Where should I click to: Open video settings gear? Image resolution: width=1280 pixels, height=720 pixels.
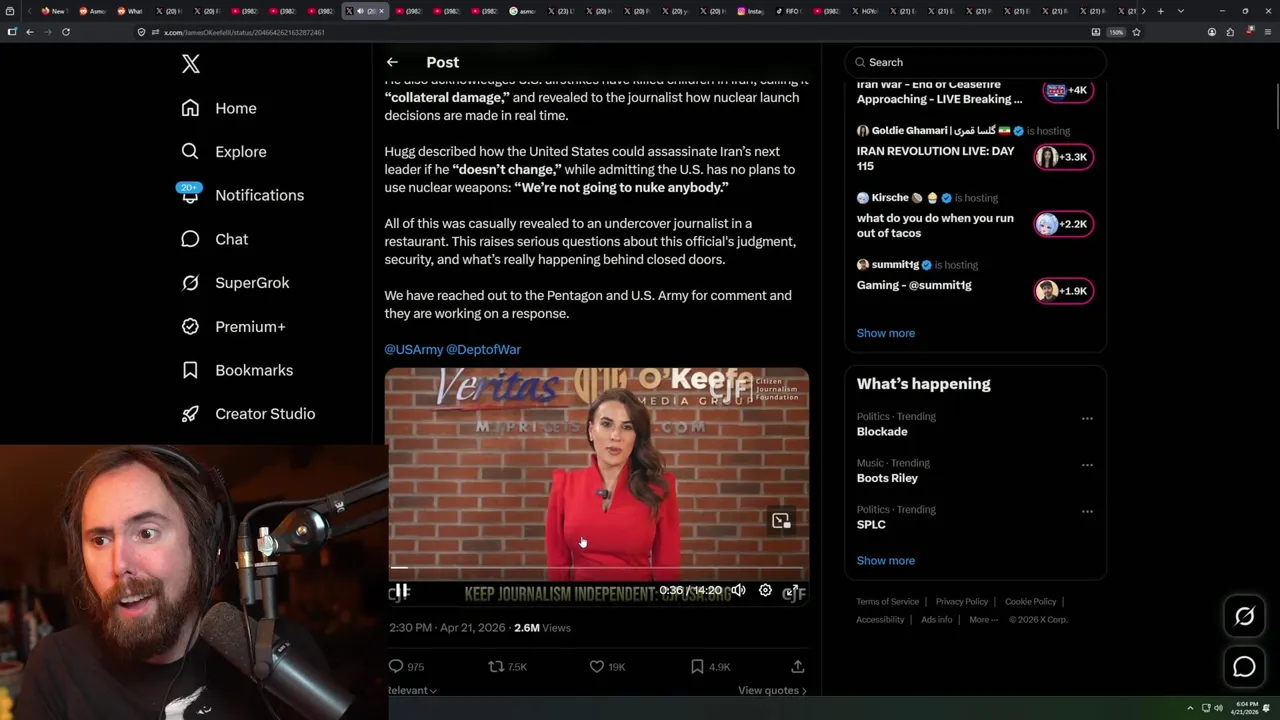[765, 590]
